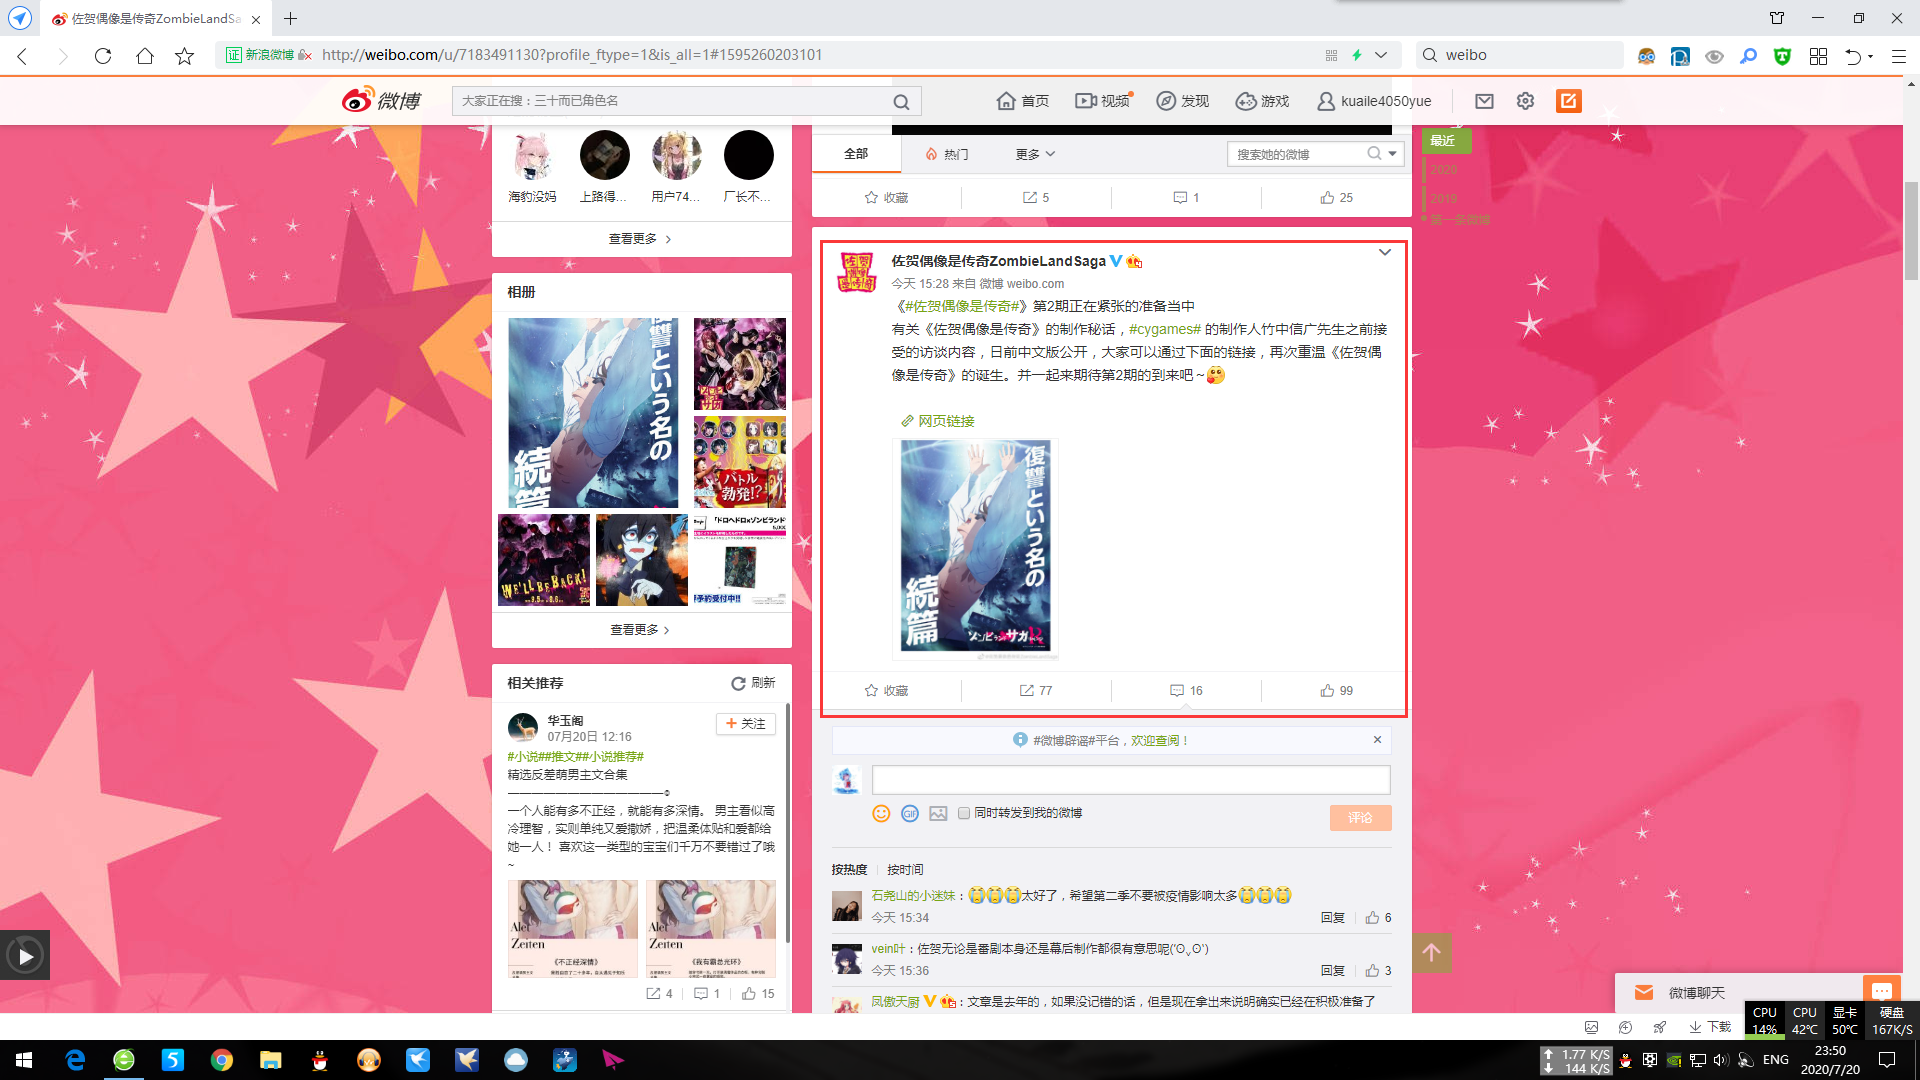Expand the 更多 dropdown in feed tabs
This screenshot has width=1920, height=1080.
(x=1036, y=154)
